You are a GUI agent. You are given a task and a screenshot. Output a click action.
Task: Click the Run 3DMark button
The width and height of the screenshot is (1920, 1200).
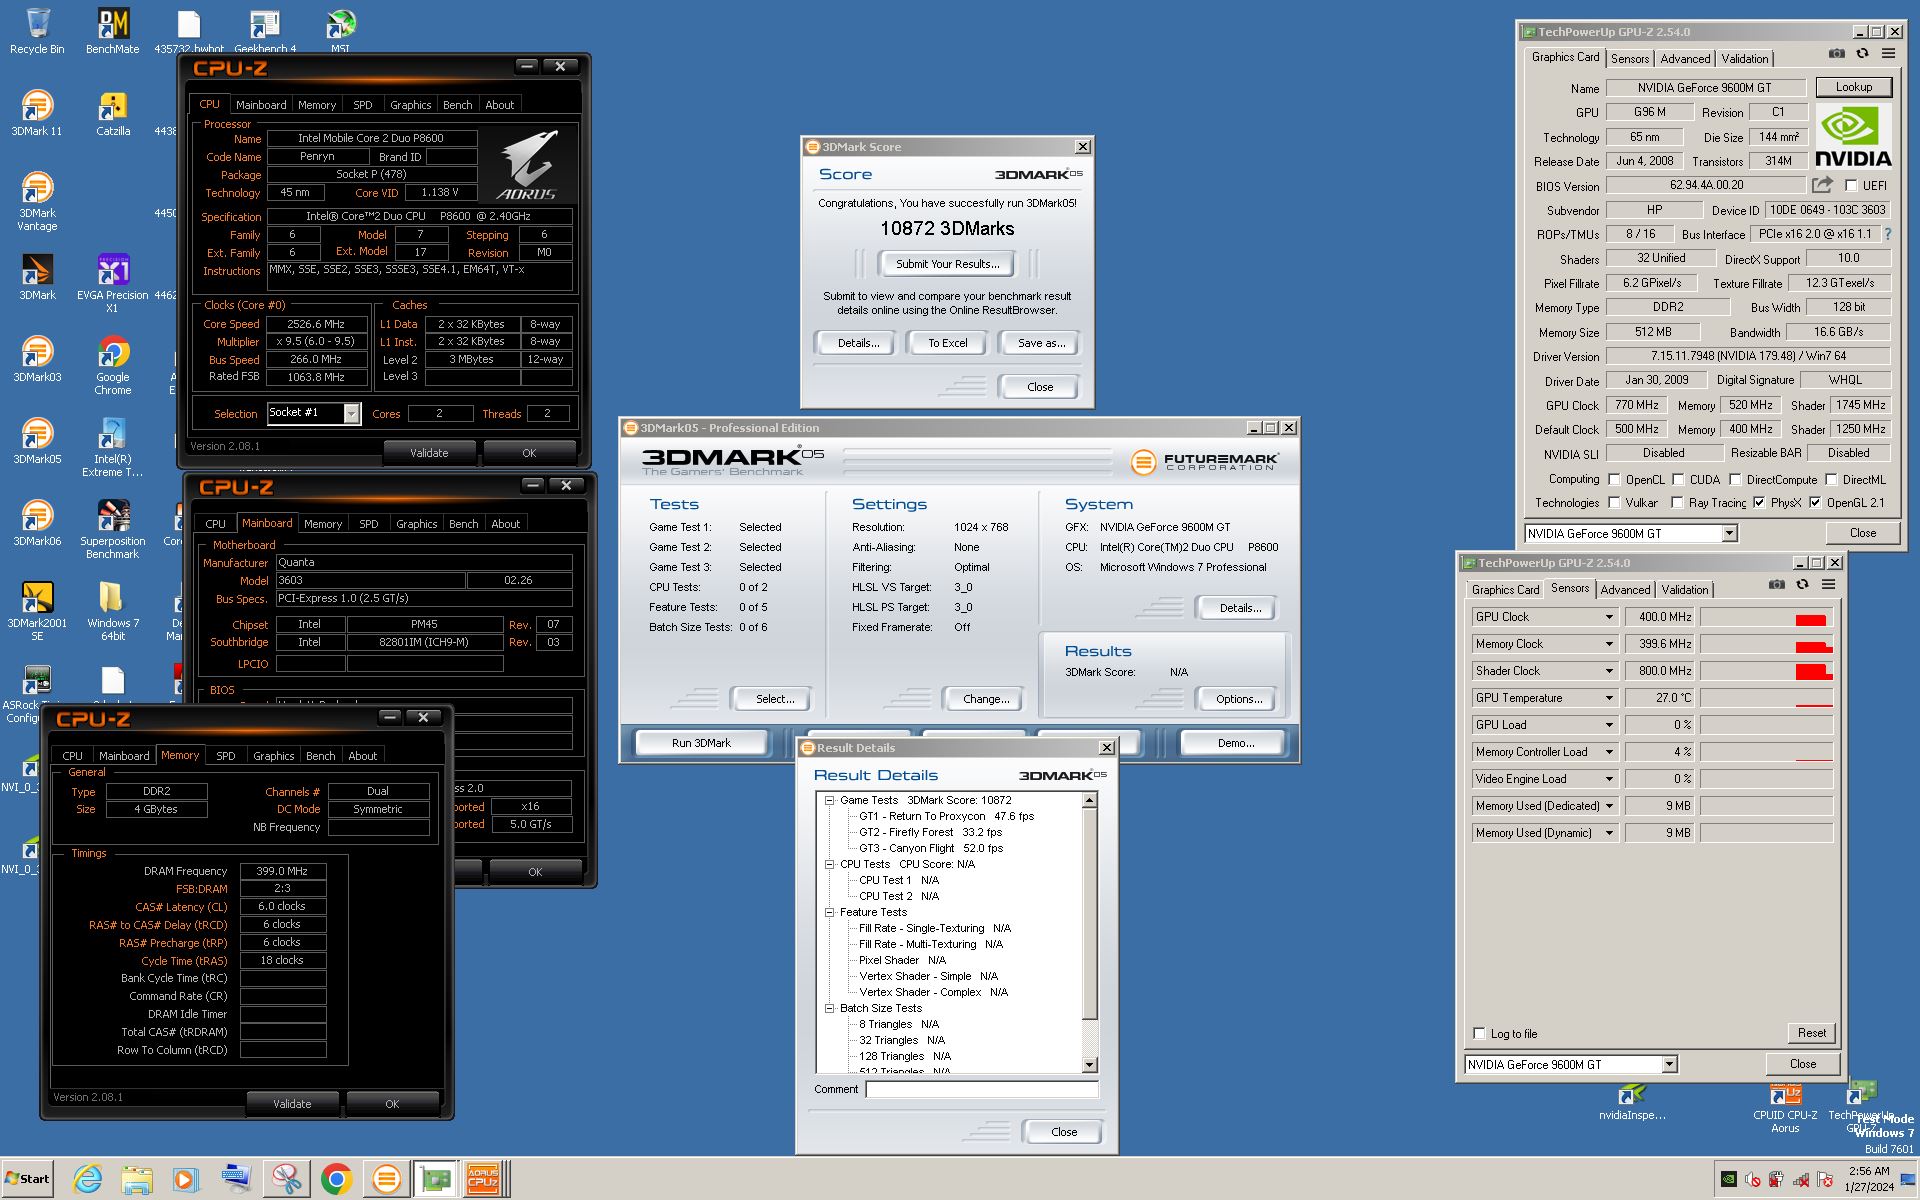[x=701, y=743]
